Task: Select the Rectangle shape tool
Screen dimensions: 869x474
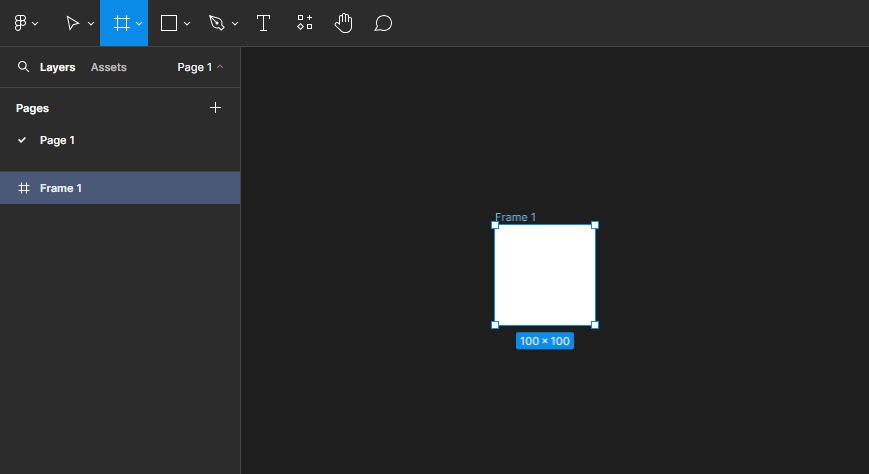Action: pos(168,23)
